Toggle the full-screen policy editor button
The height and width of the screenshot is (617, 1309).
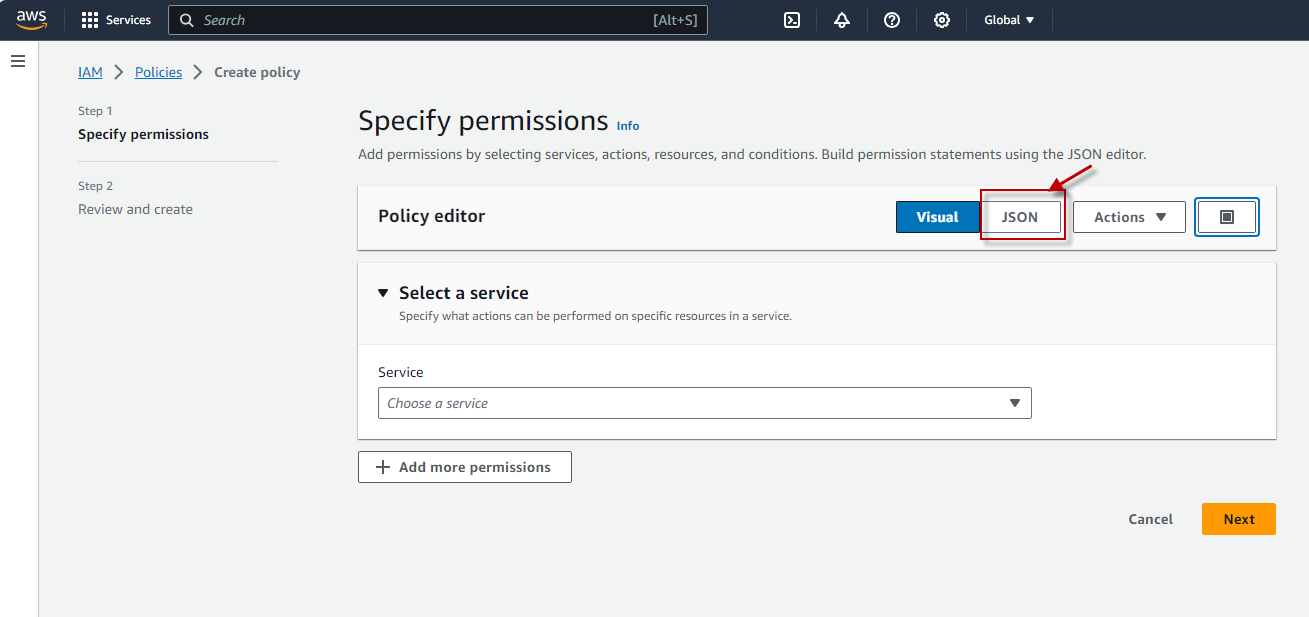(x=1227, y=217)
